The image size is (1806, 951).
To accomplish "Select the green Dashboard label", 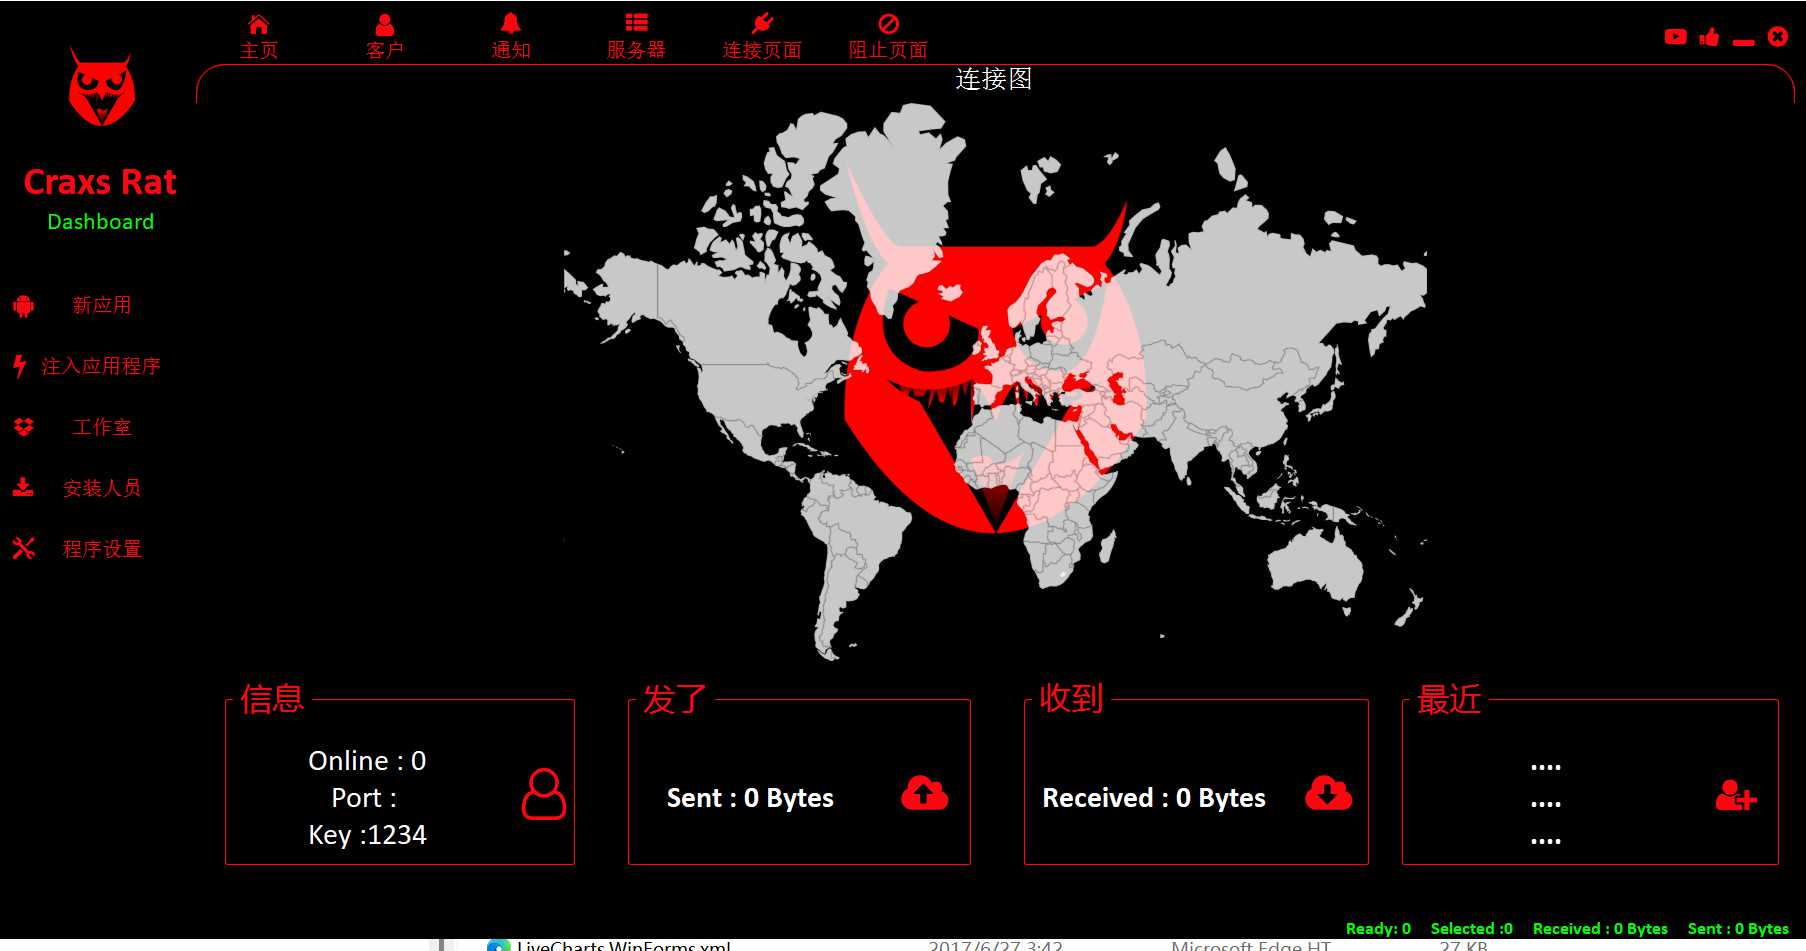I will 101,222.
